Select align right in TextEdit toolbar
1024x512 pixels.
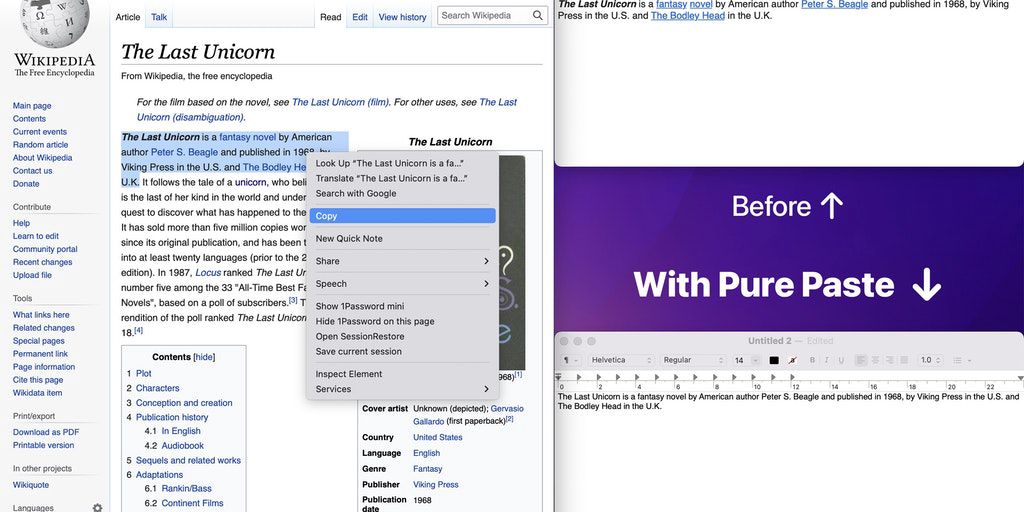tap(889, 360)
